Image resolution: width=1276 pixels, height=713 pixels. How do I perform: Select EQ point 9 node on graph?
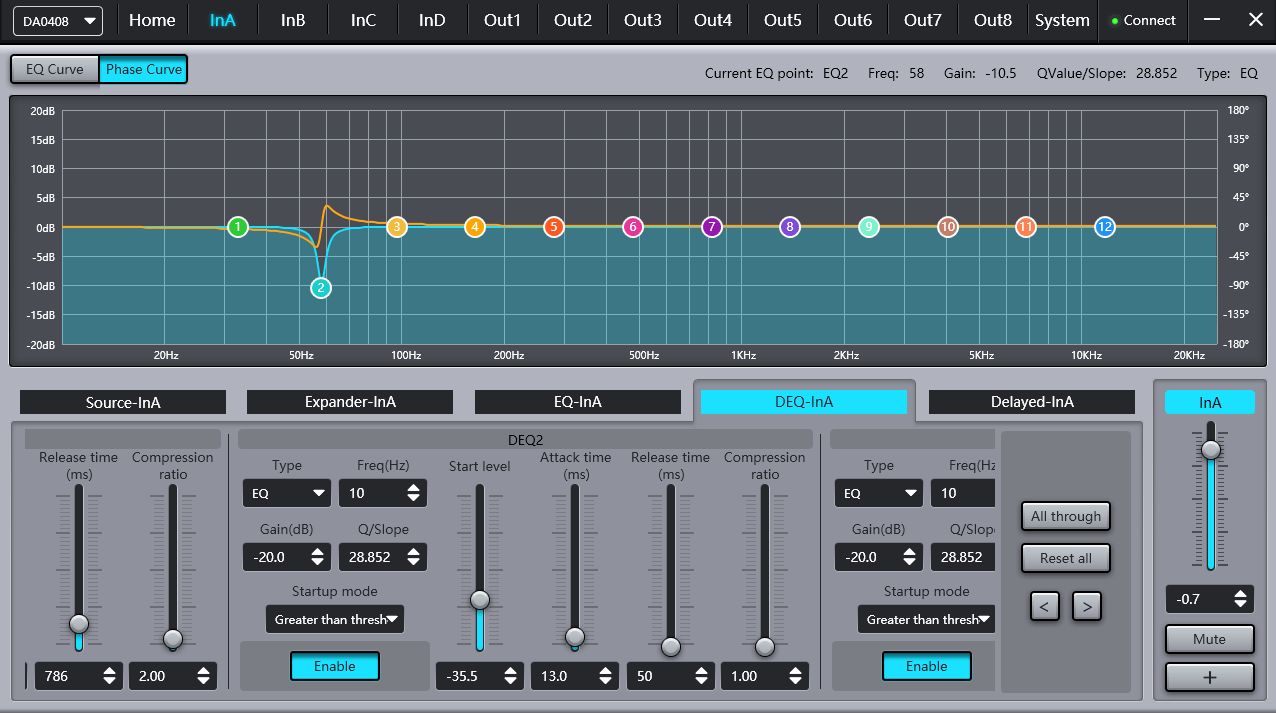click(869, 227)
